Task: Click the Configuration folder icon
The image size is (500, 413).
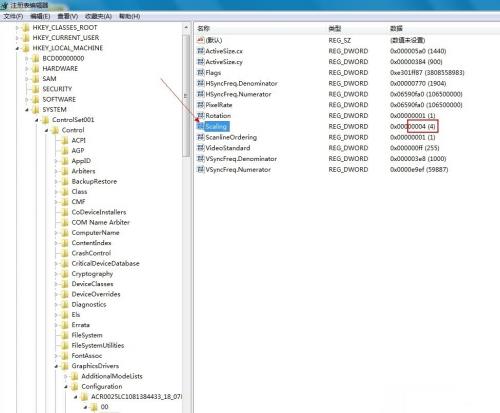Action: tap(75, 387)
